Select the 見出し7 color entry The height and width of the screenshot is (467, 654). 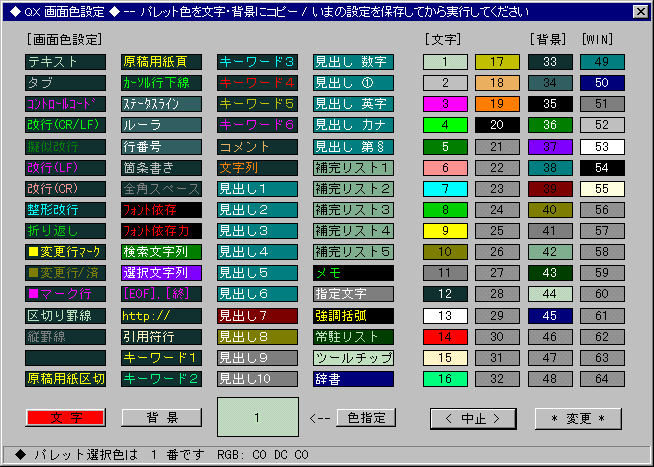(257, 315)
